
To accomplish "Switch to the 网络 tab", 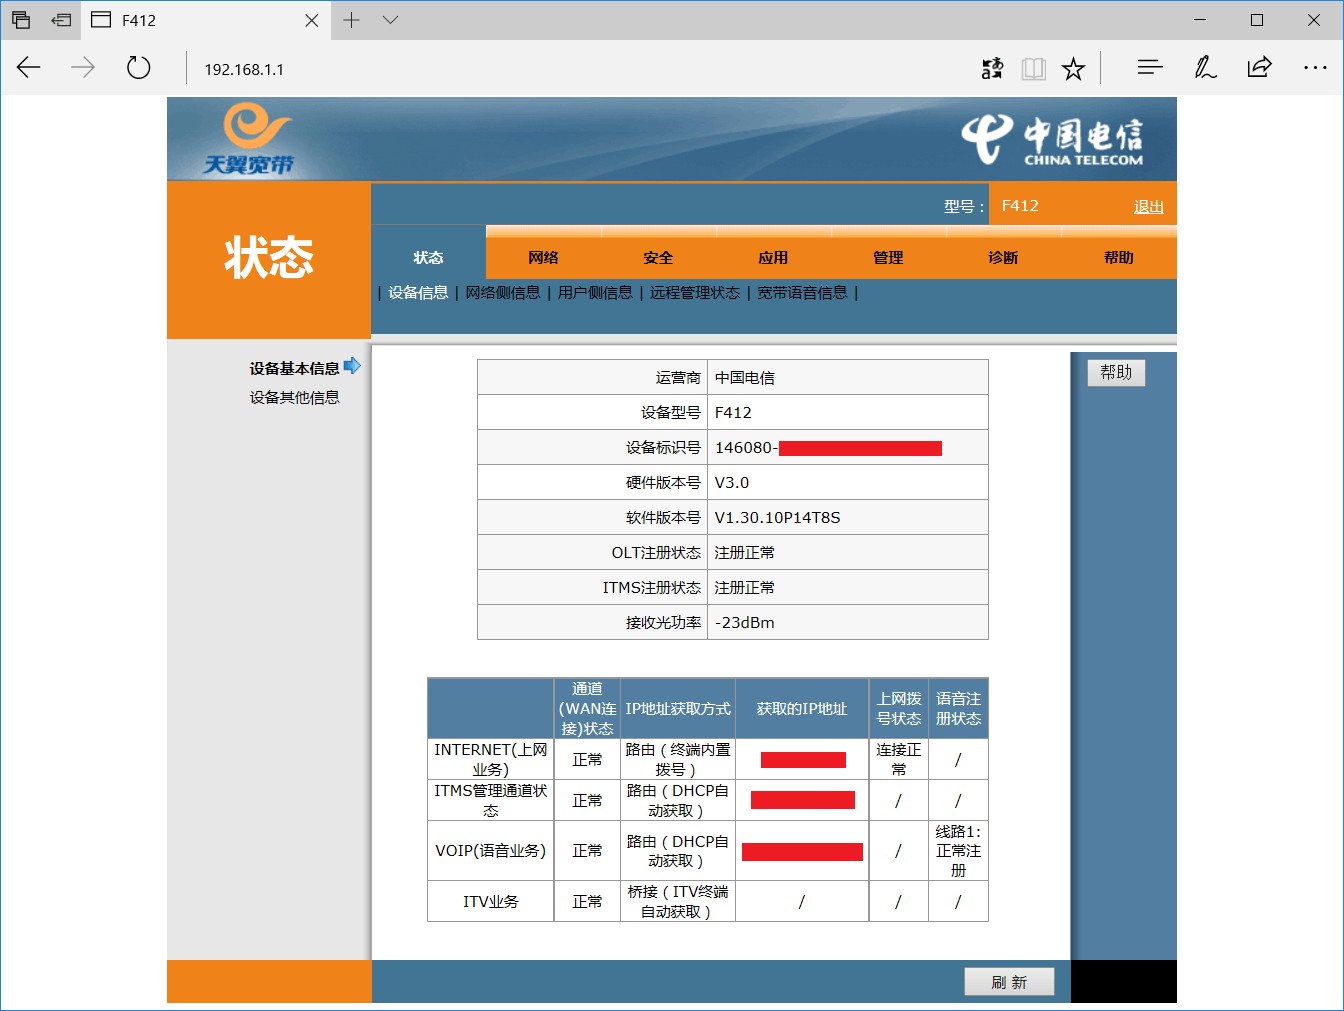I will click(542, 257).
